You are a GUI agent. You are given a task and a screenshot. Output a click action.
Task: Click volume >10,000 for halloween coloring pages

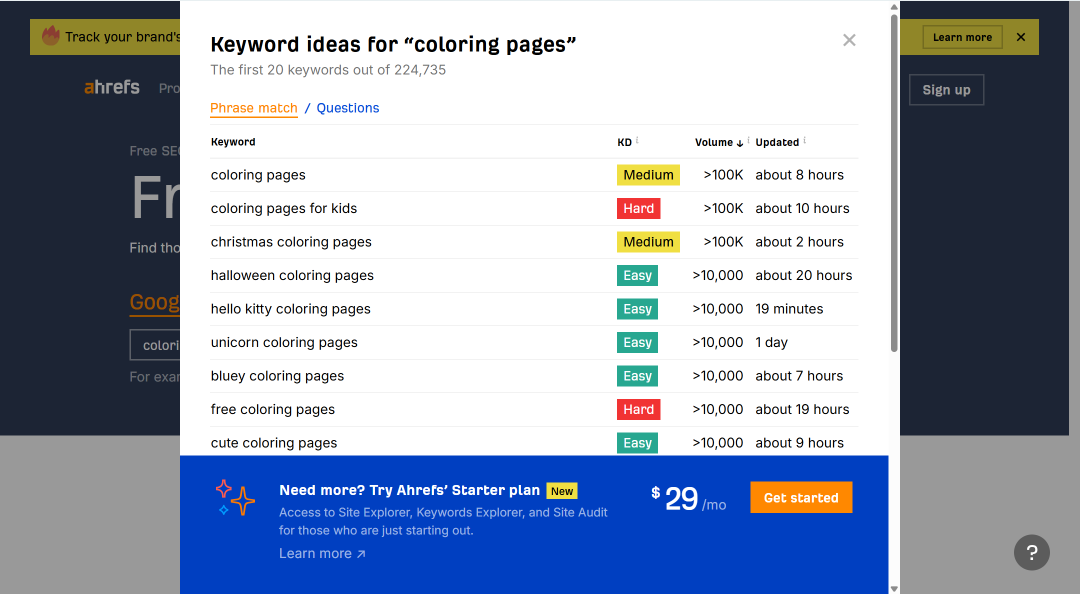718,276
